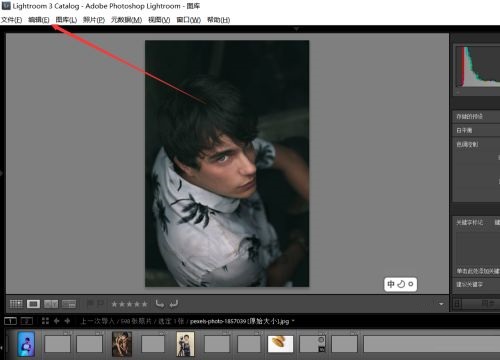The width and height of the screenshot is (500, 360).
Task: Select main window display button 1
Action: pos(10,321)
